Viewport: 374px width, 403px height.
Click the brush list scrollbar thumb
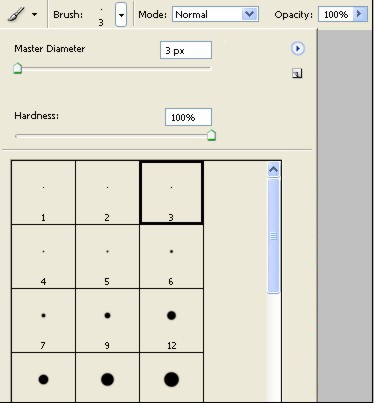273,236
